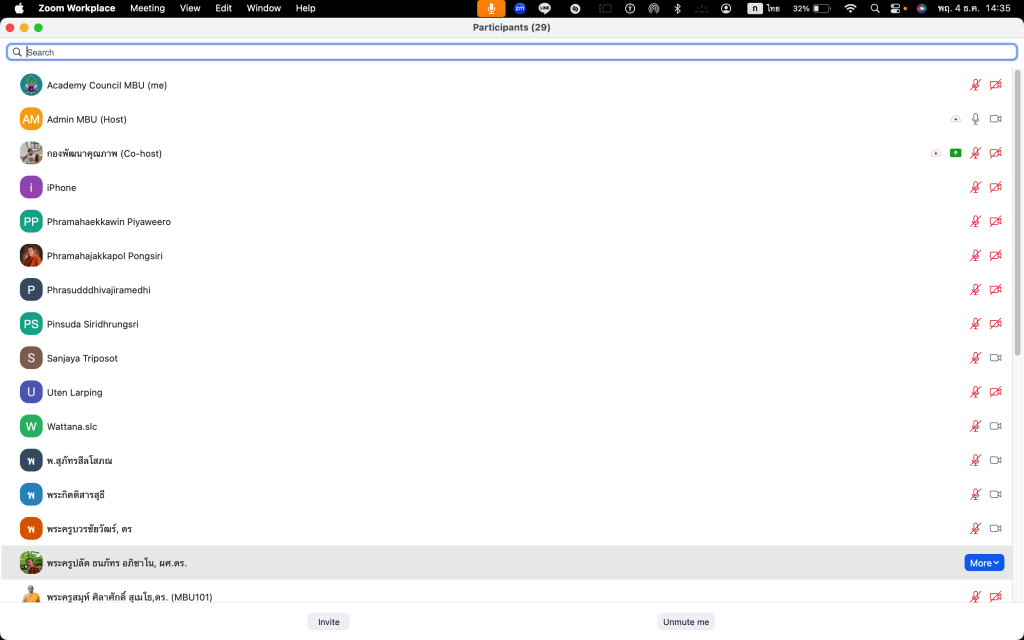The height and width of the screenshot is (640, 1024).
Task: Open the Meeting menu
Action: [x=147, y=8]
